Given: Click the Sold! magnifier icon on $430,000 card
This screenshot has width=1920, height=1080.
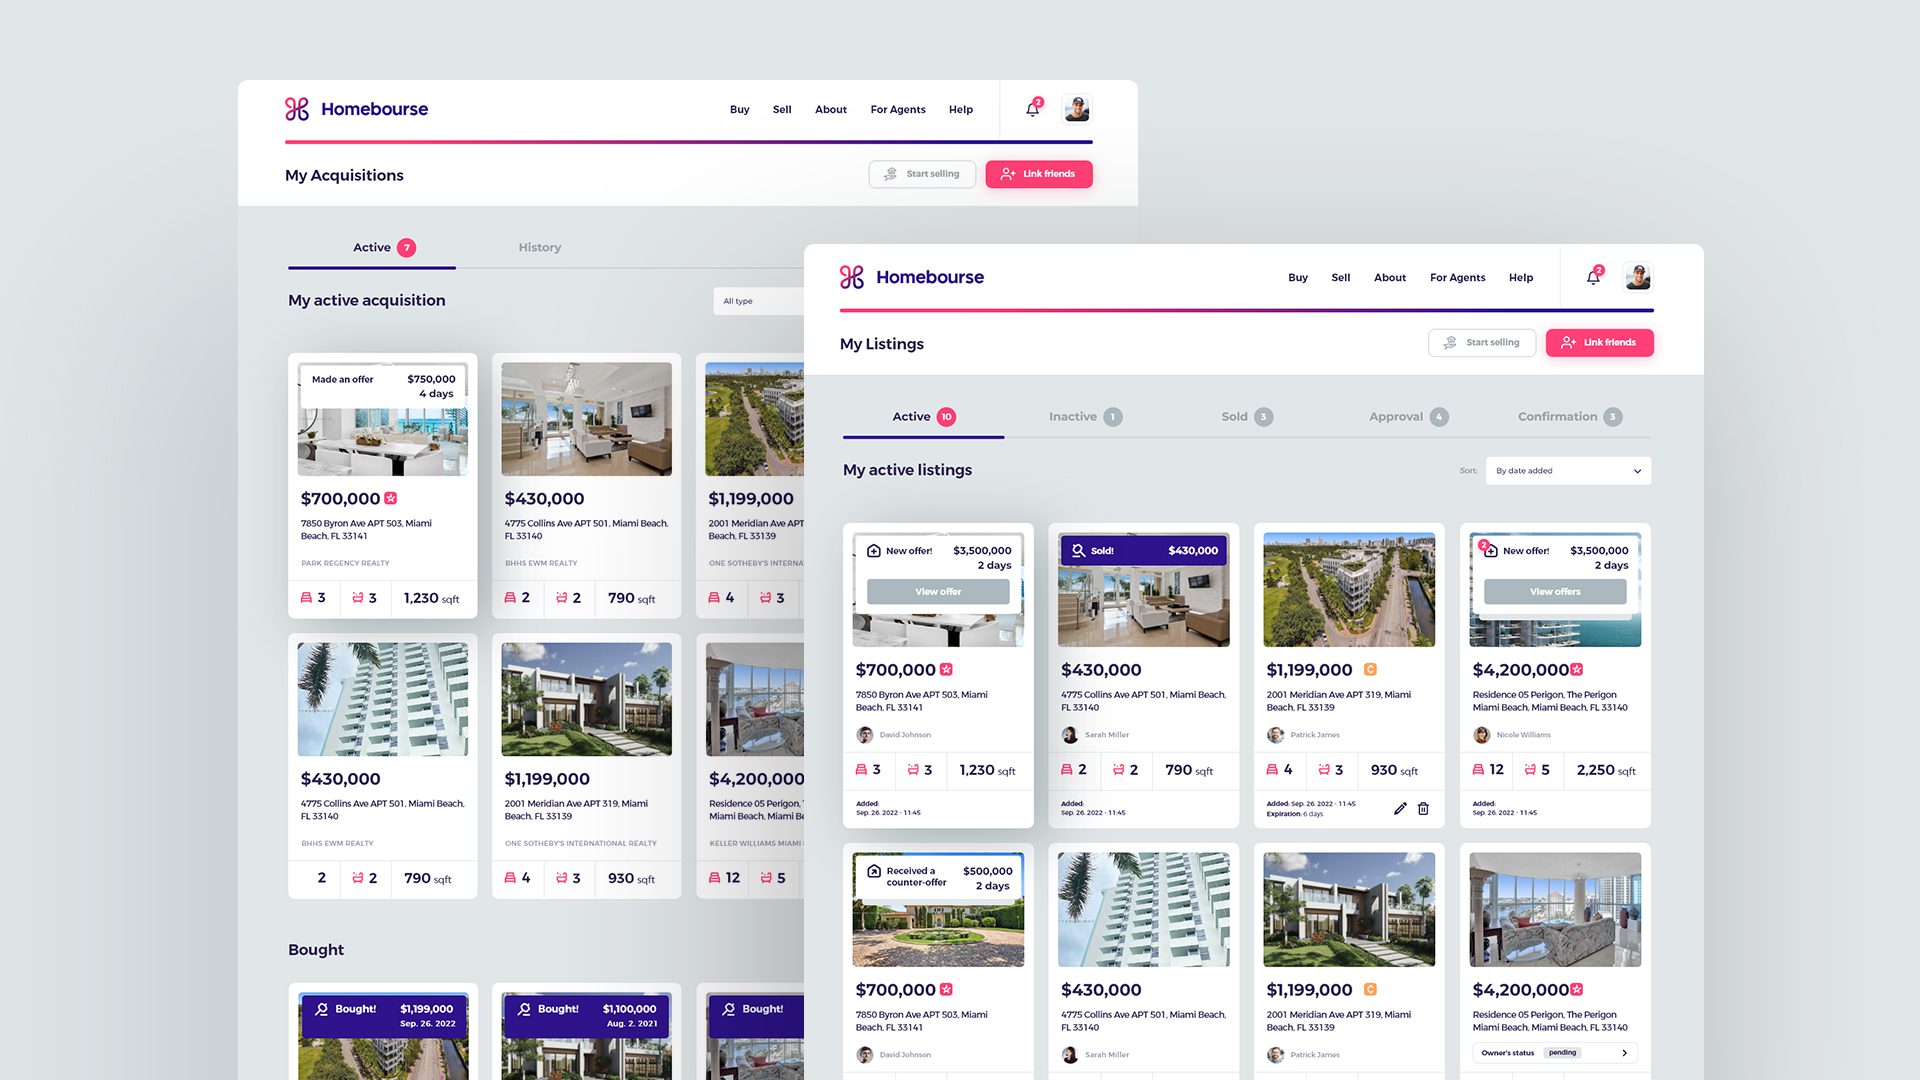Looking at the screenshot, I should (1078, 550).
